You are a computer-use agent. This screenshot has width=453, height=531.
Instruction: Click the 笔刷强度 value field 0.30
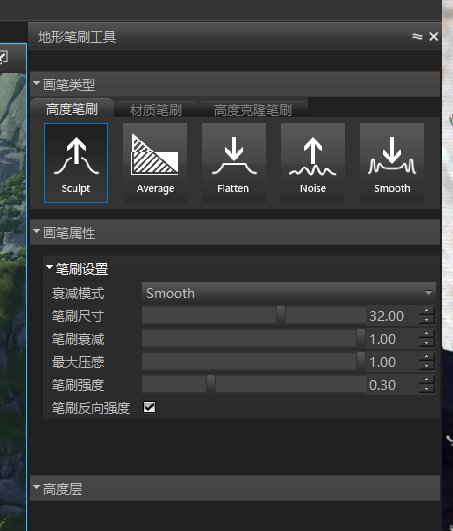tap(393, 385)
